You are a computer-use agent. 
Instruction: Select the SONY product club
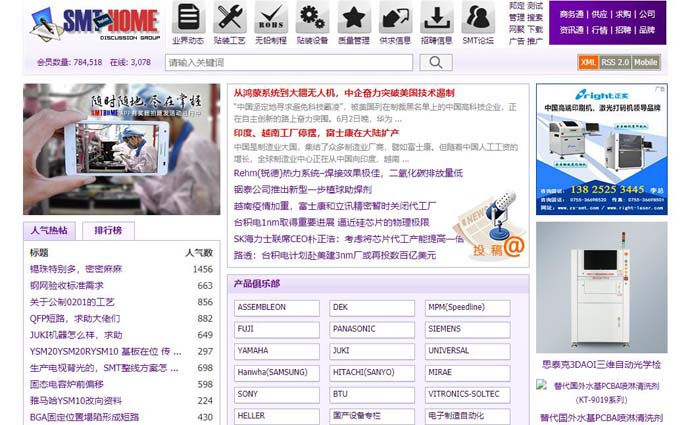[277, 395]
